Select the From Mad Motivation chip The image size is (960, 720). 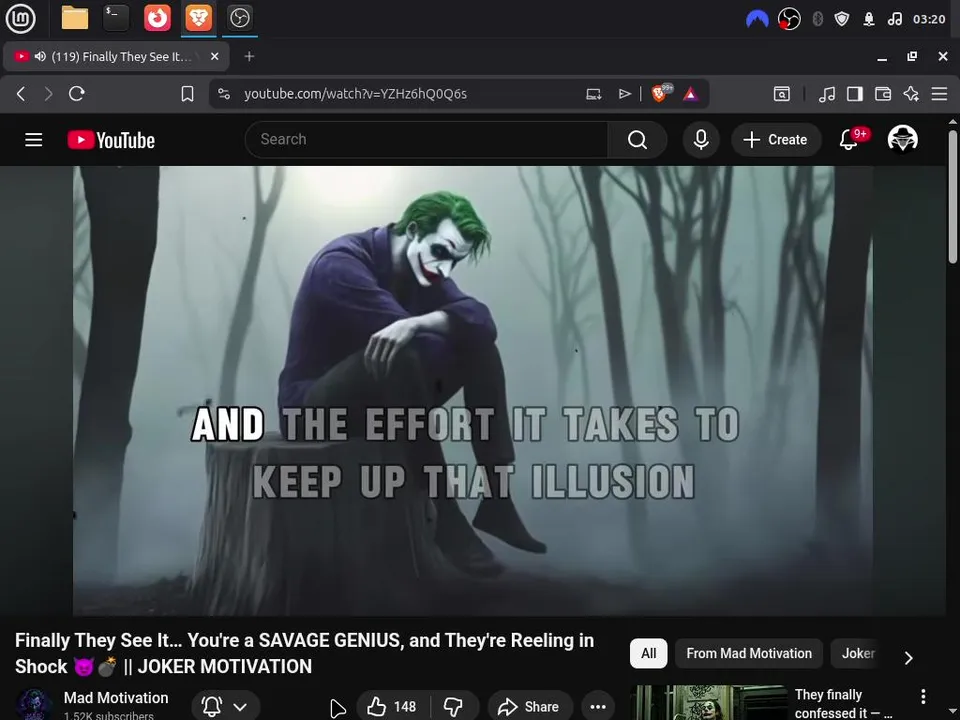click(749, 653)
